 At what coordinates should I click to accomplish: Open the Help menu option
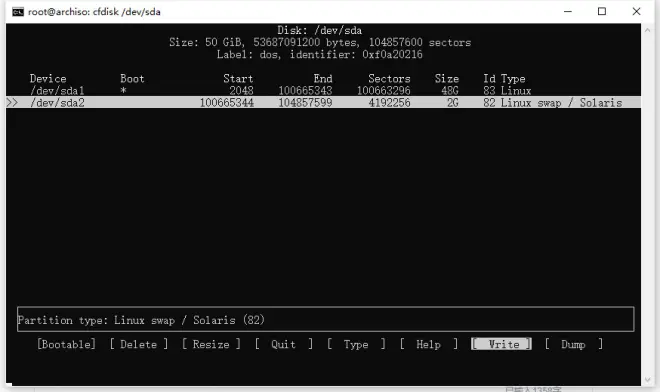tap(428, 344)
